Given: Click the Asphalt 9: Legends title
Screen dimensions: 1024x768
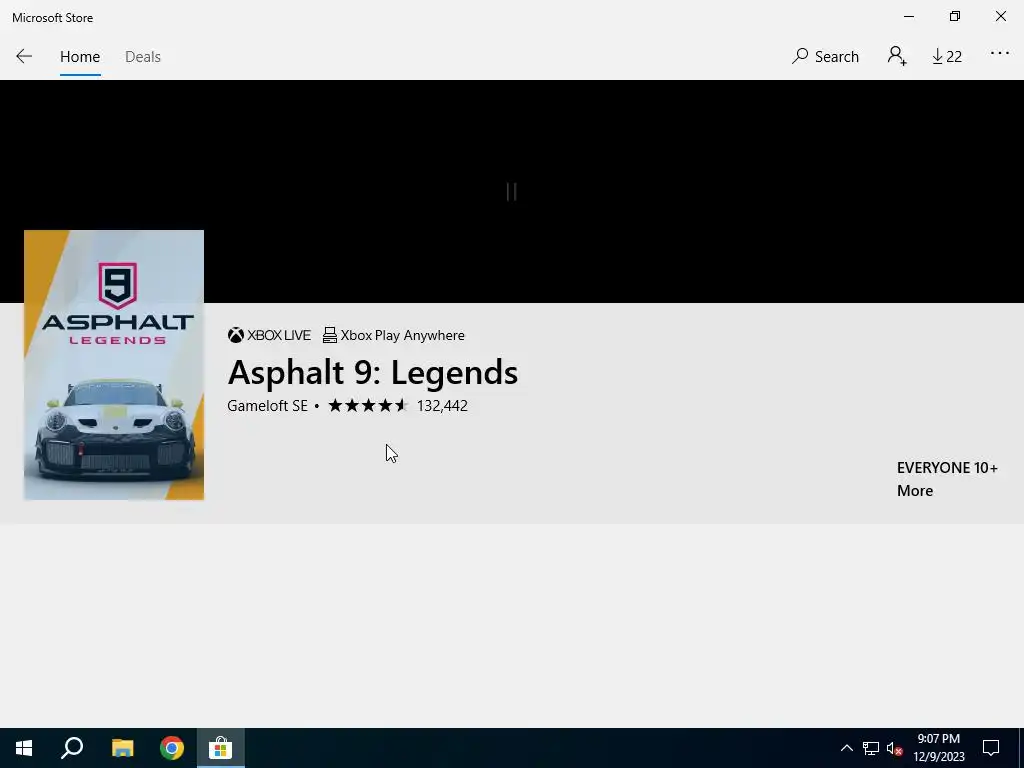Looking at the screenshot, I should 372,372.
